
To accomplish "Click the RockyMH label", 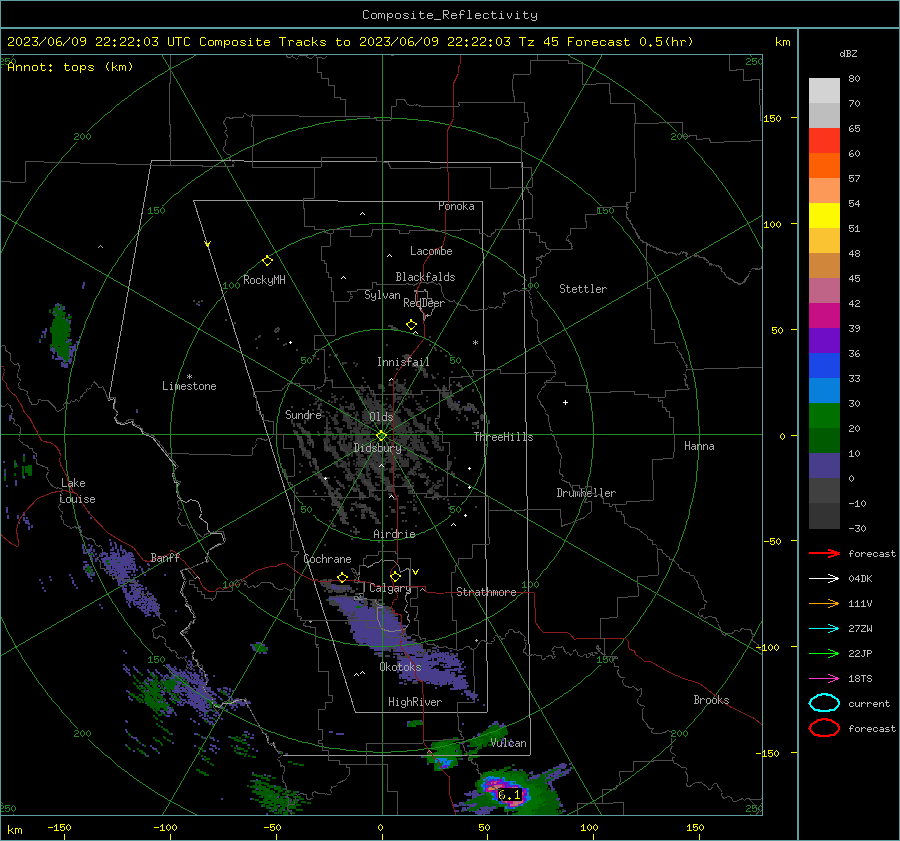I will tap(264, 280).
